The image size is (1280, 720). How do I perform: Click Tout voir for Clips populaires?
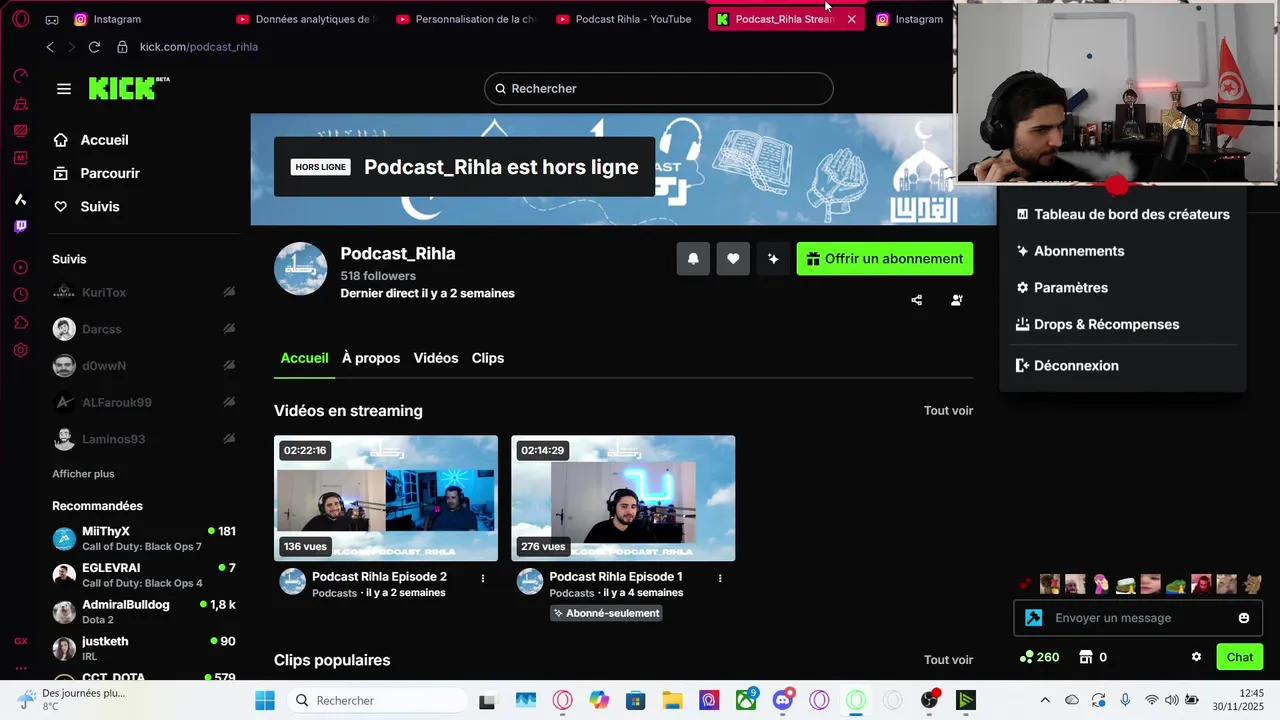click(x=948, y=660)
